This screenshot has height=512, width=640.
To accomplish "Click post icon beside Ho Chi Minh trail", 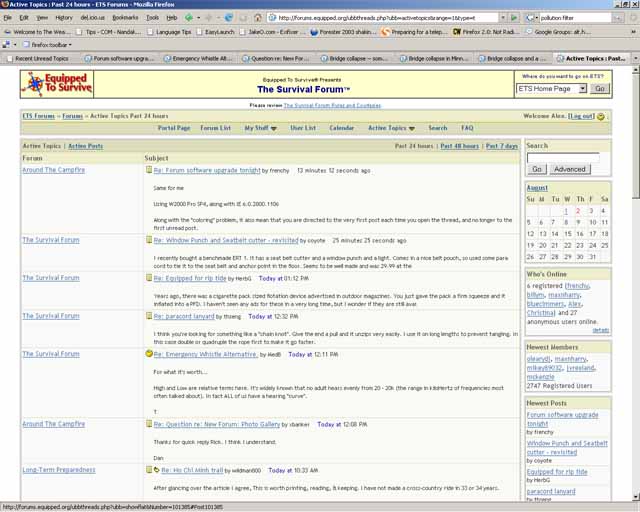I will pos(149,470).
